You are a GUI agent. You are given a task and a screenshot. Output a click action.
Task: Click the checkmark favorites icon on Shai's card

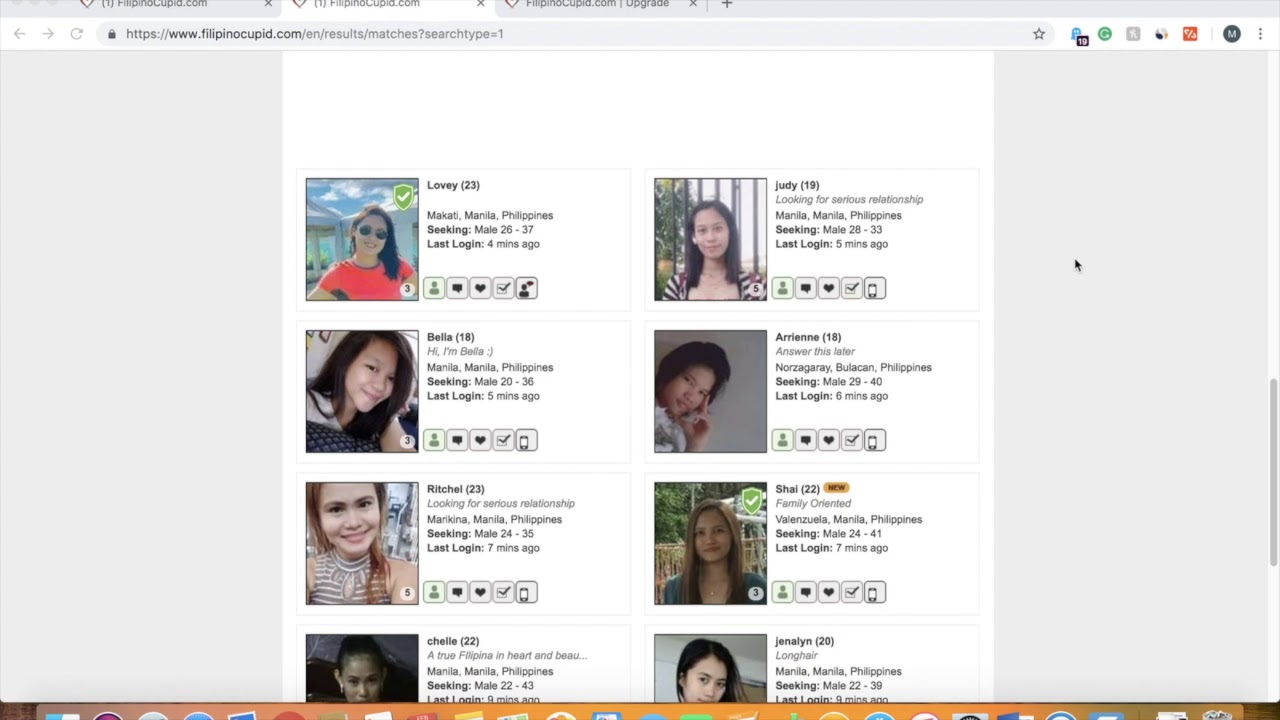pos(851,592)
